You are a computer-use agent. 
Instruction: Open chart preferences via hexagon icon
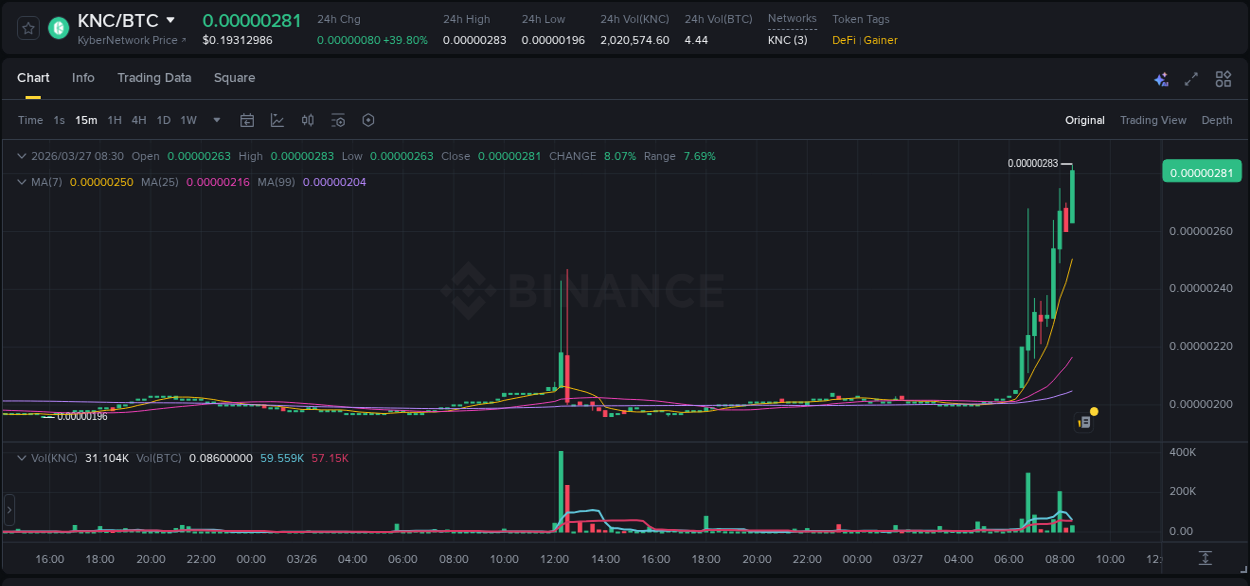[x=368, y=120]
